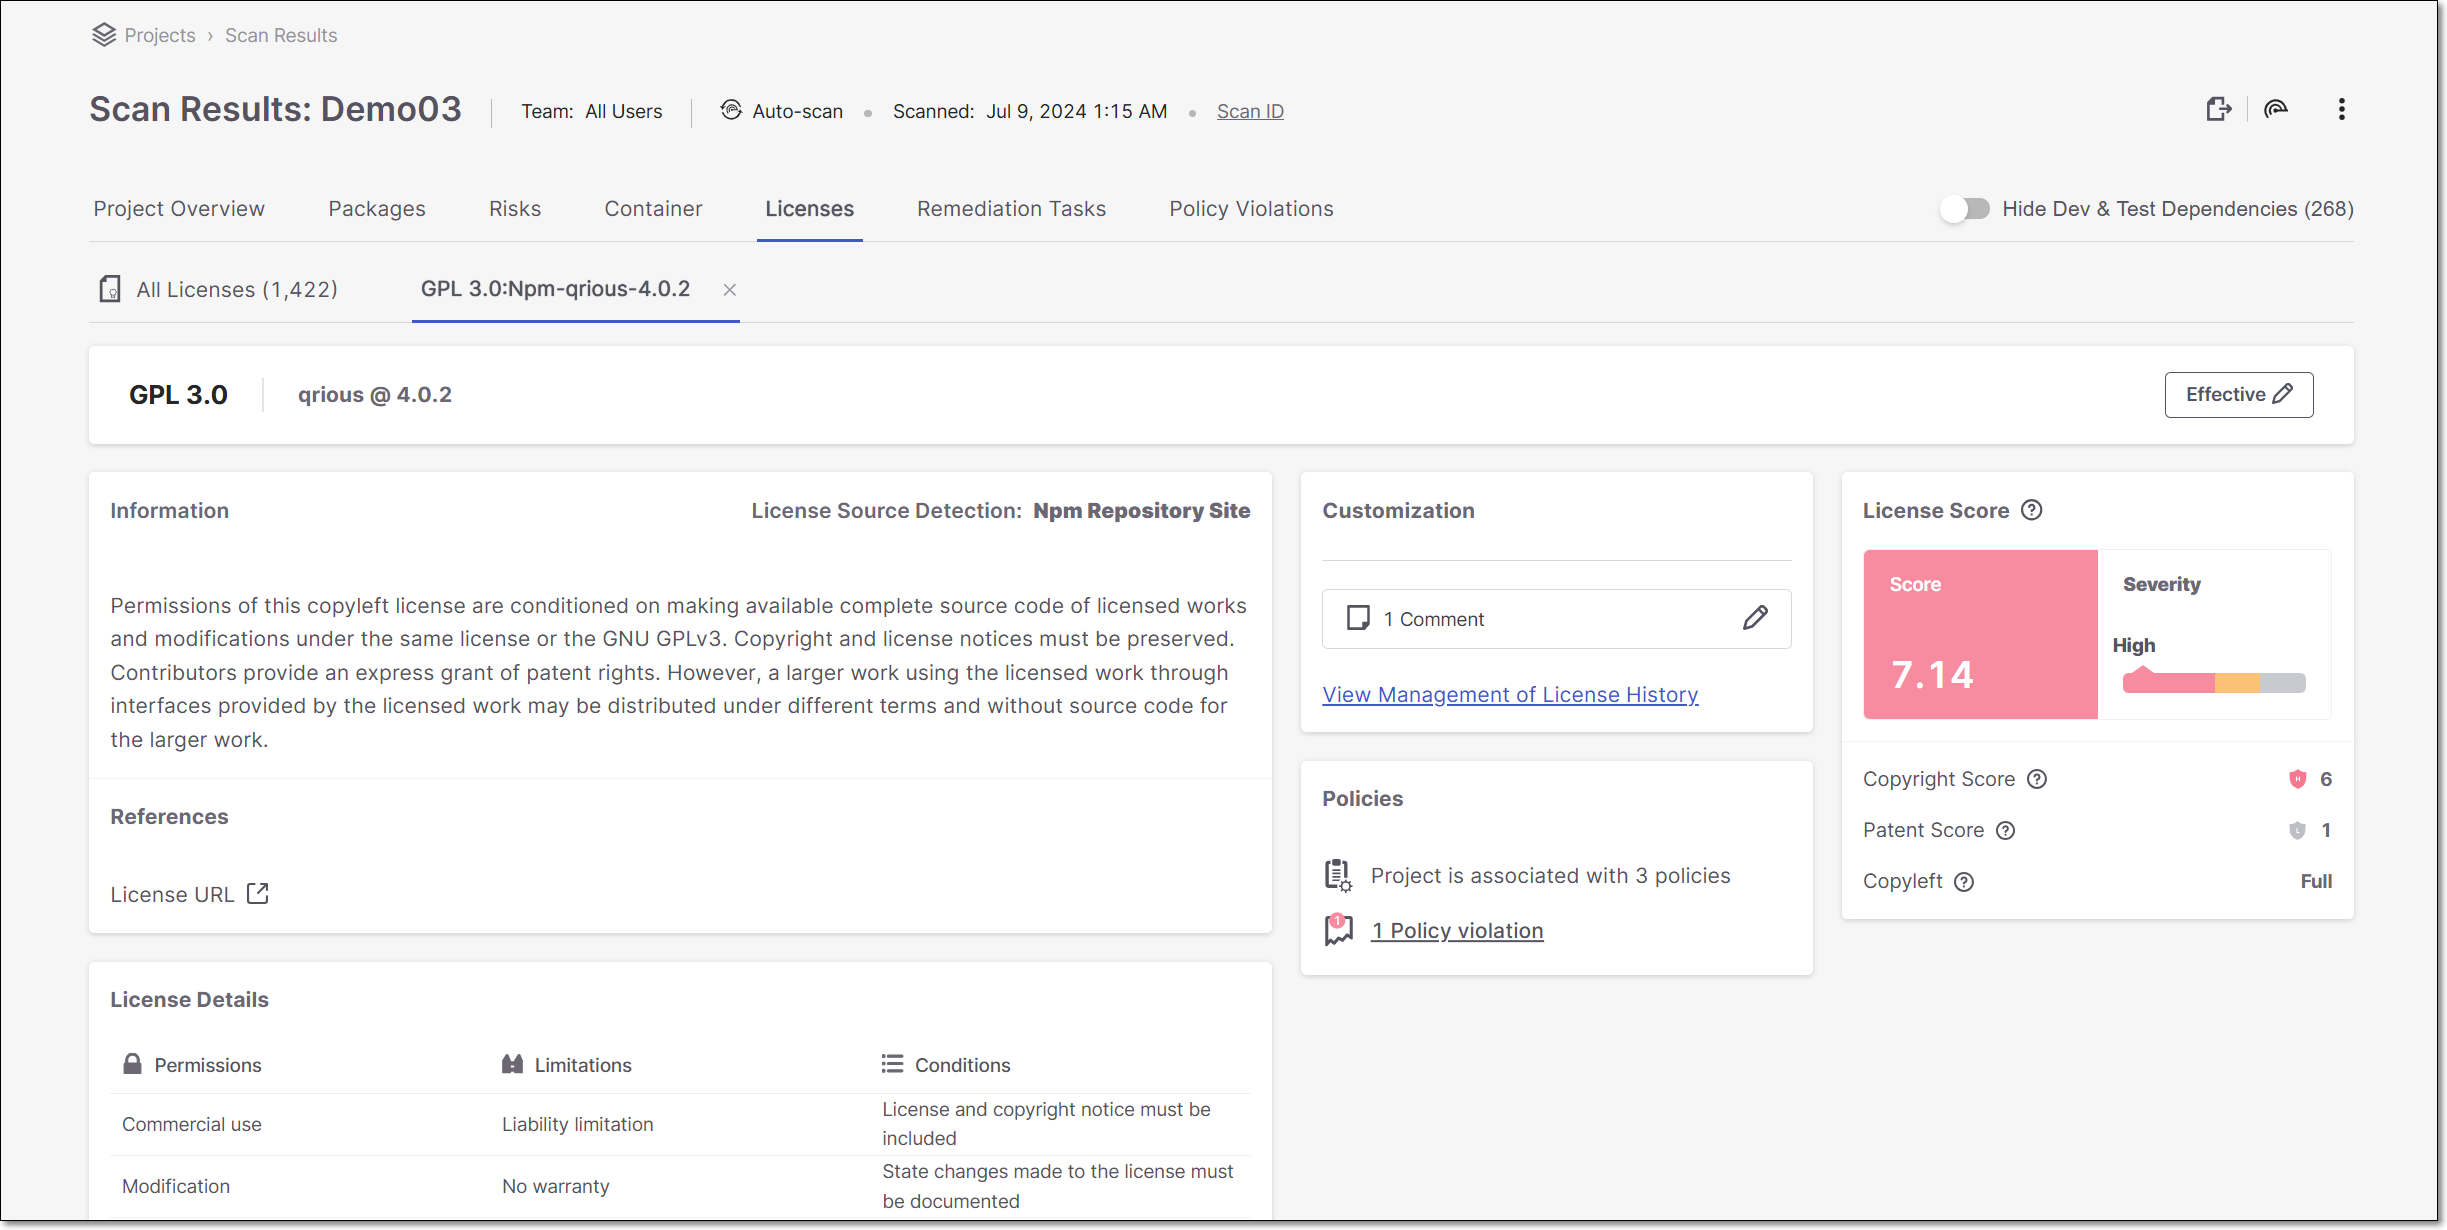Click the pink 7.14 Score tile
This screenshot has height=1230, width=2447.
point(1980,634)
